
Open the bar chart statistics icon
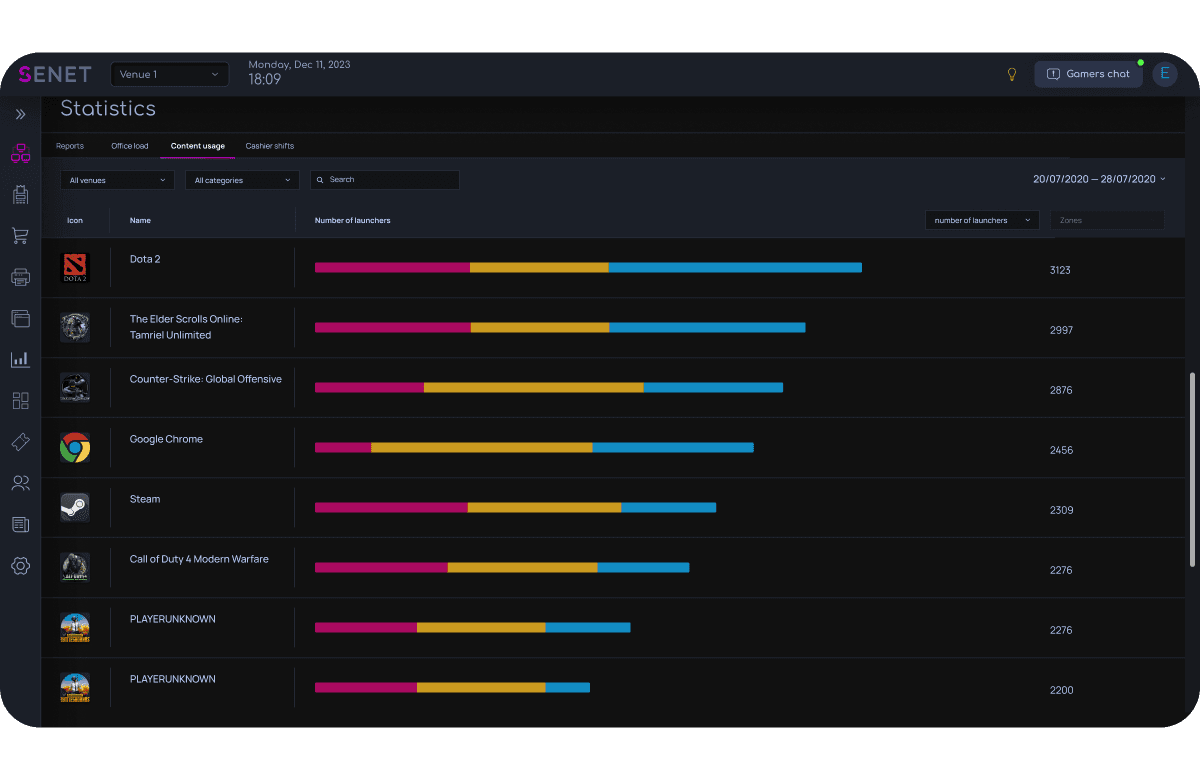point(20,359)
